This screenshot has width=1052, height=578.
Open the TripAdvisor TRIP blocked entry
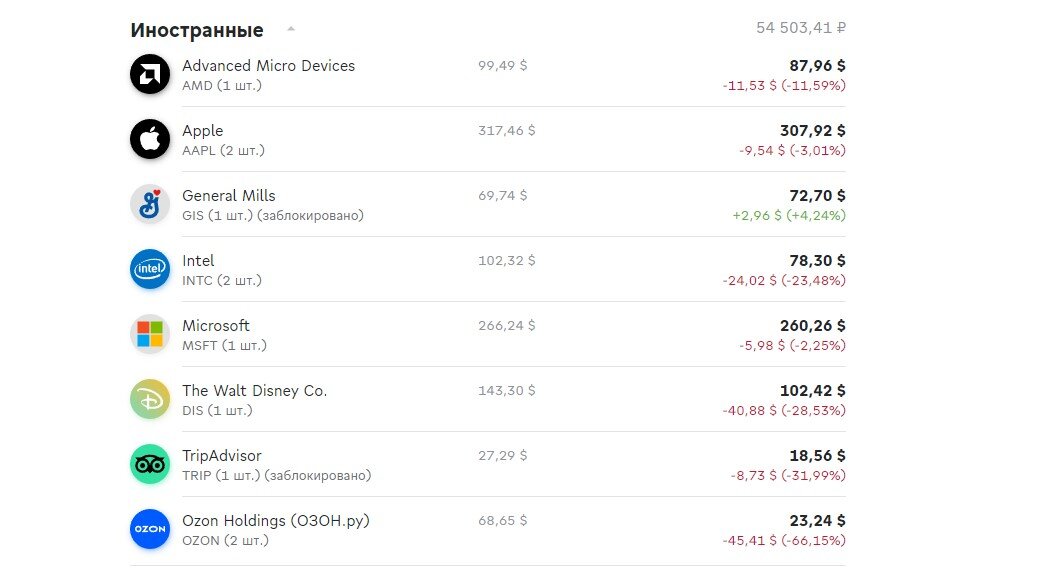[488, 465]
